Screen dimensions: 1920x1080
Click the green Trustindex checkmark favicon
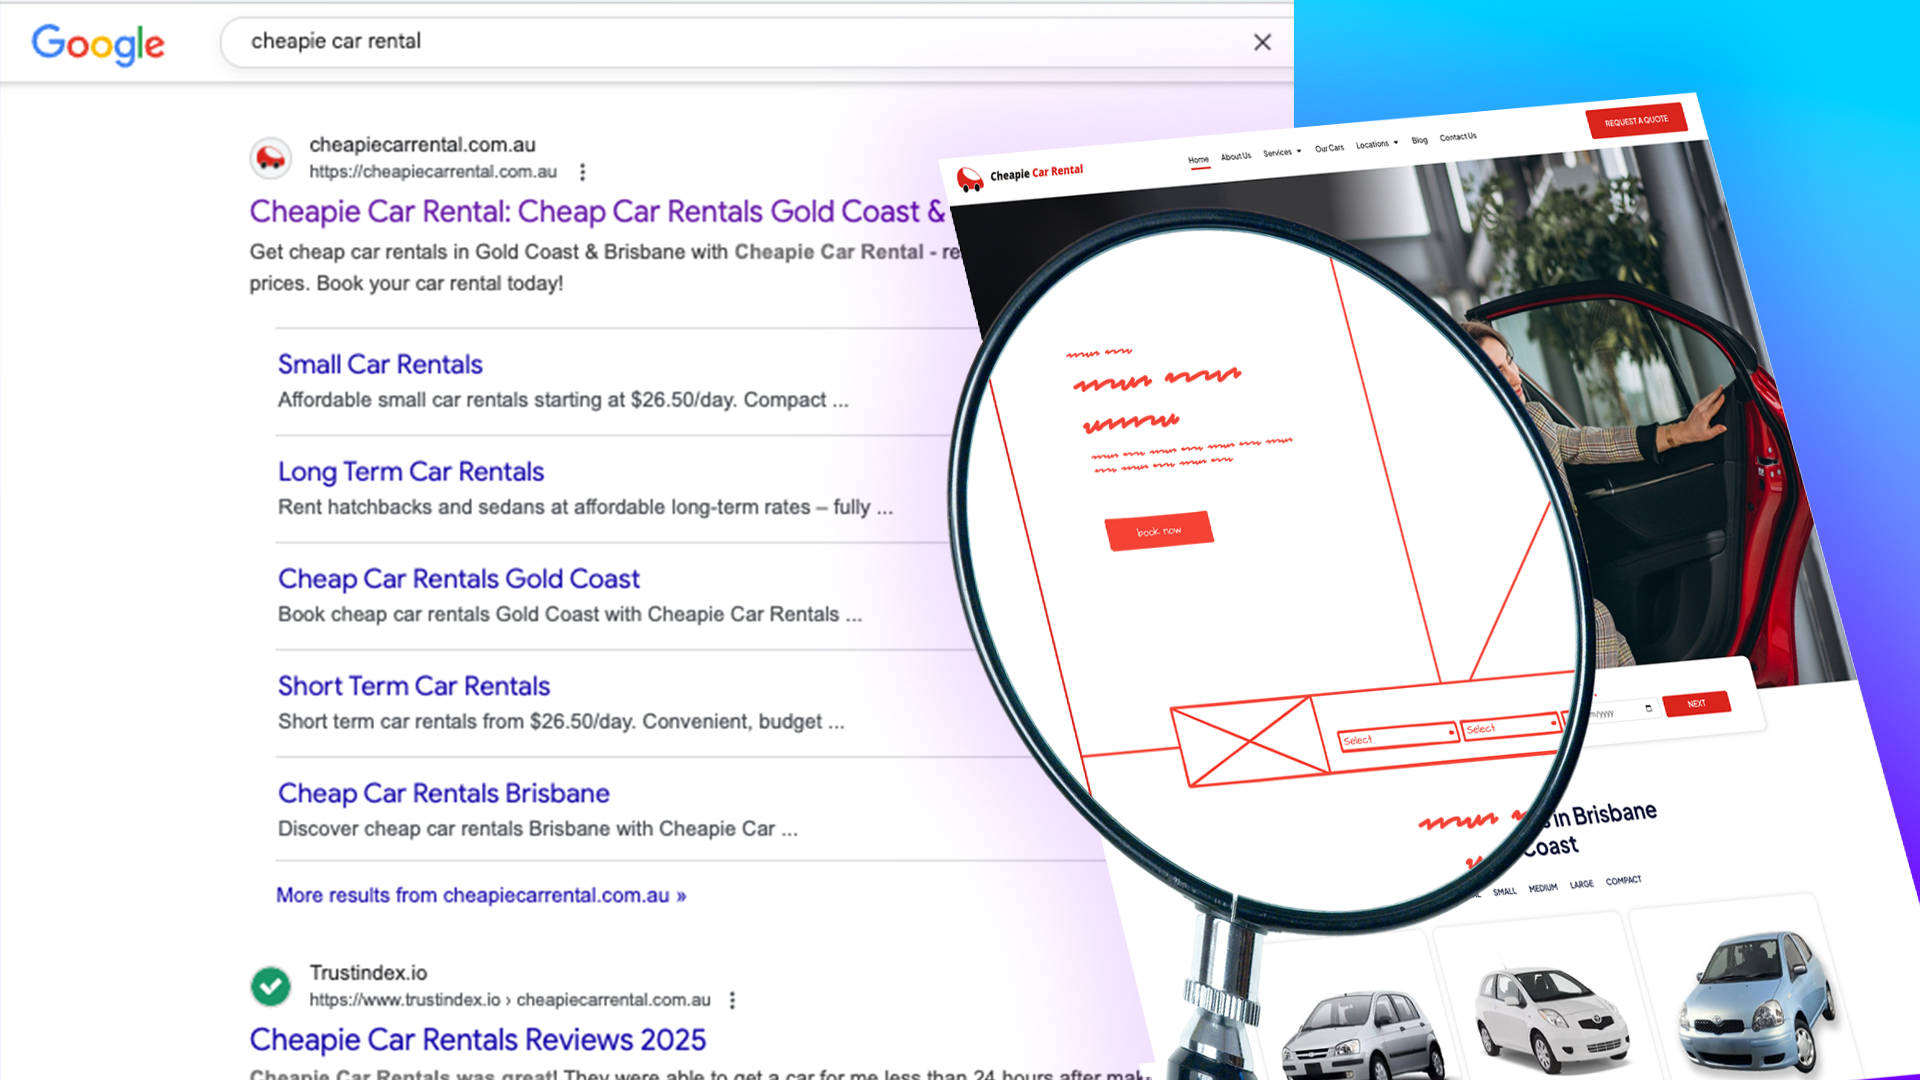click(270, 986)
